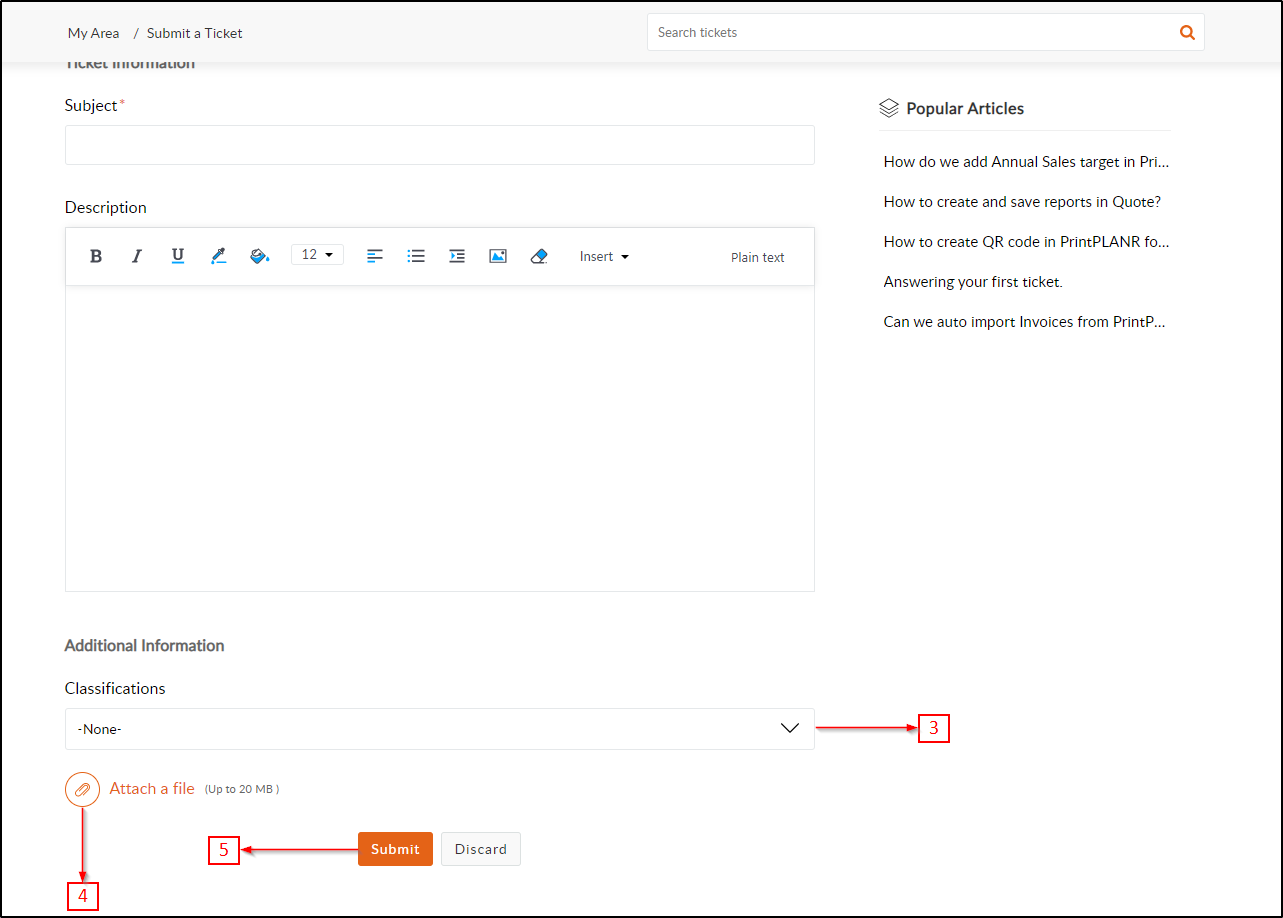Click the search tickets magnifier icon
This screenshot has width=1283, height=918.
(x=1187, y=32)
